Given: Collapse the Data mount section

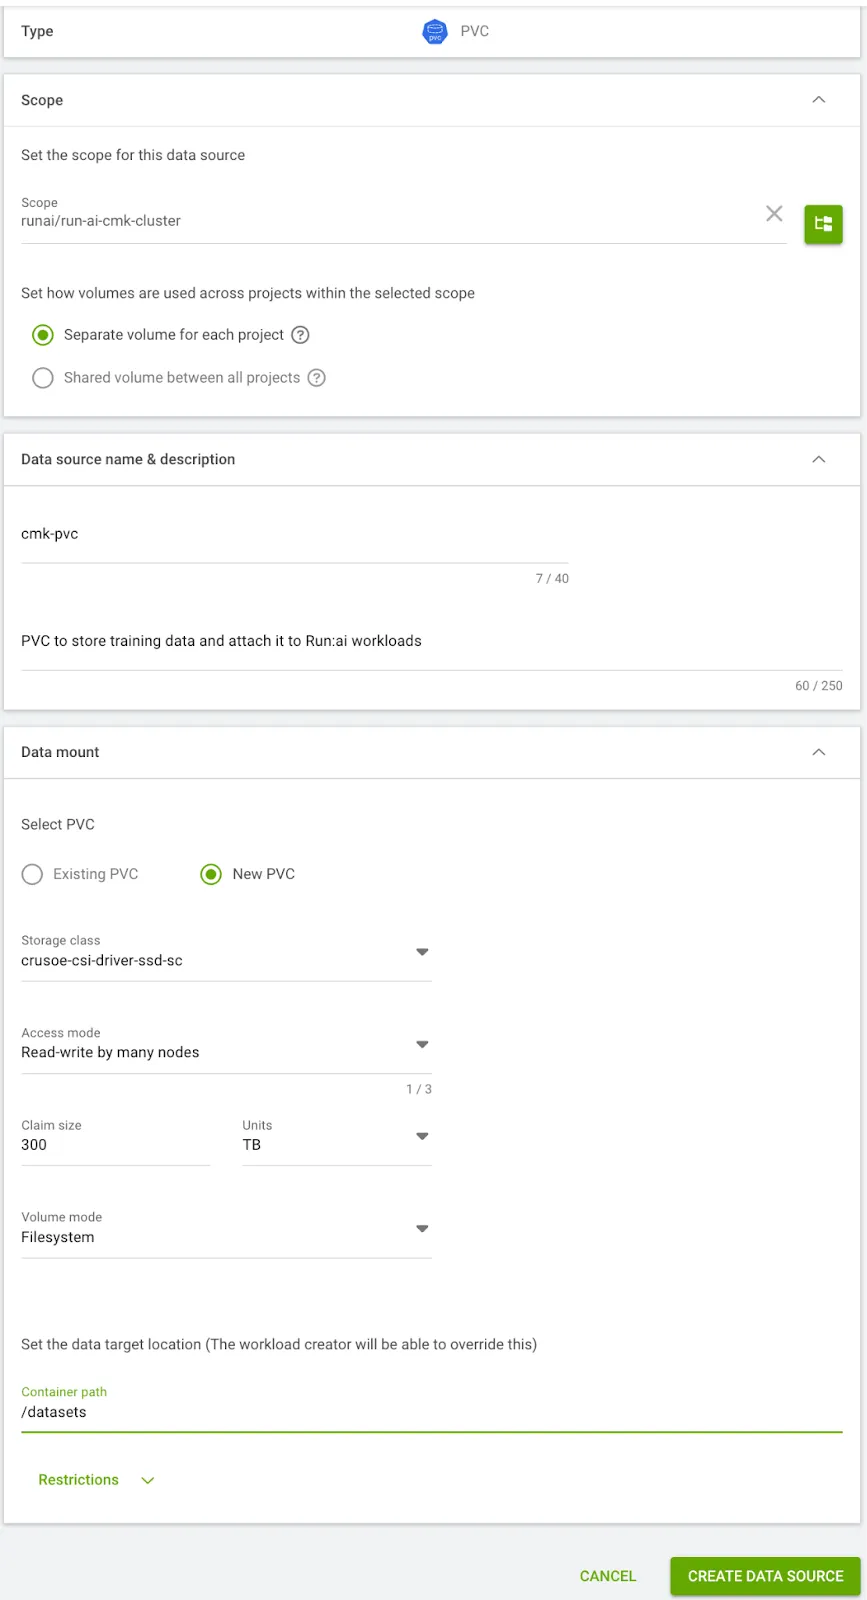Looking at the screenshot, I should 818,752.
